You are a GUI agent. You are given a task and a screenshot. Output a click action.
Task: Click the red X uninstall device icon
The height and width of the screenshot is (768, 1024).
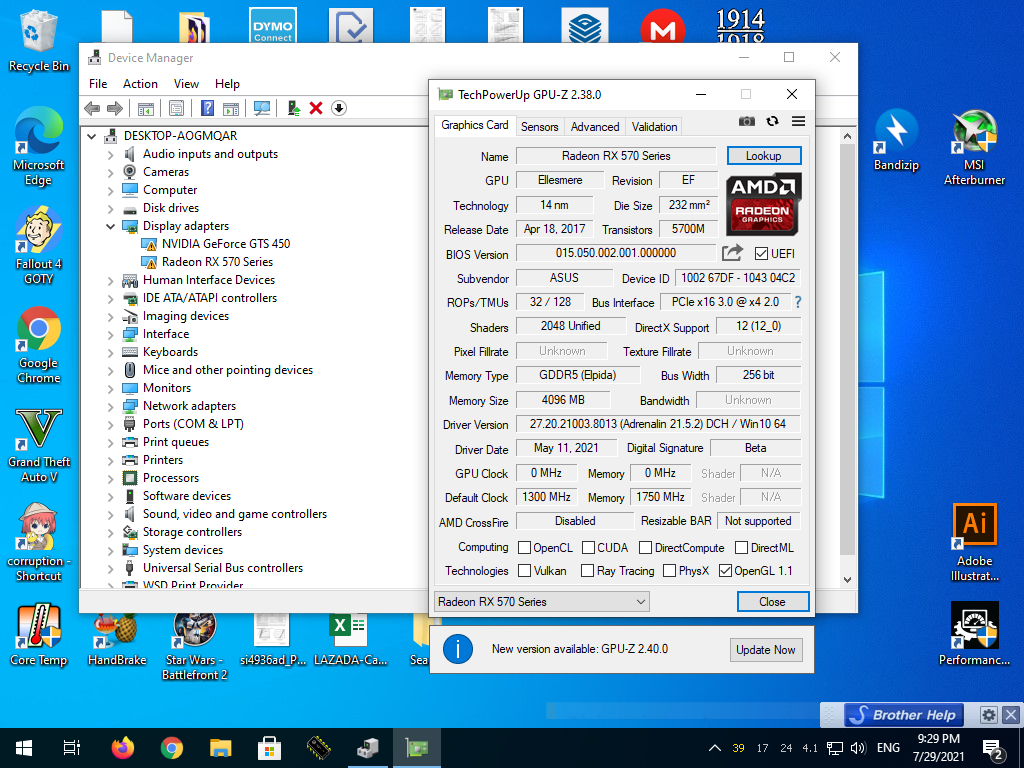(x=316, y=108)
